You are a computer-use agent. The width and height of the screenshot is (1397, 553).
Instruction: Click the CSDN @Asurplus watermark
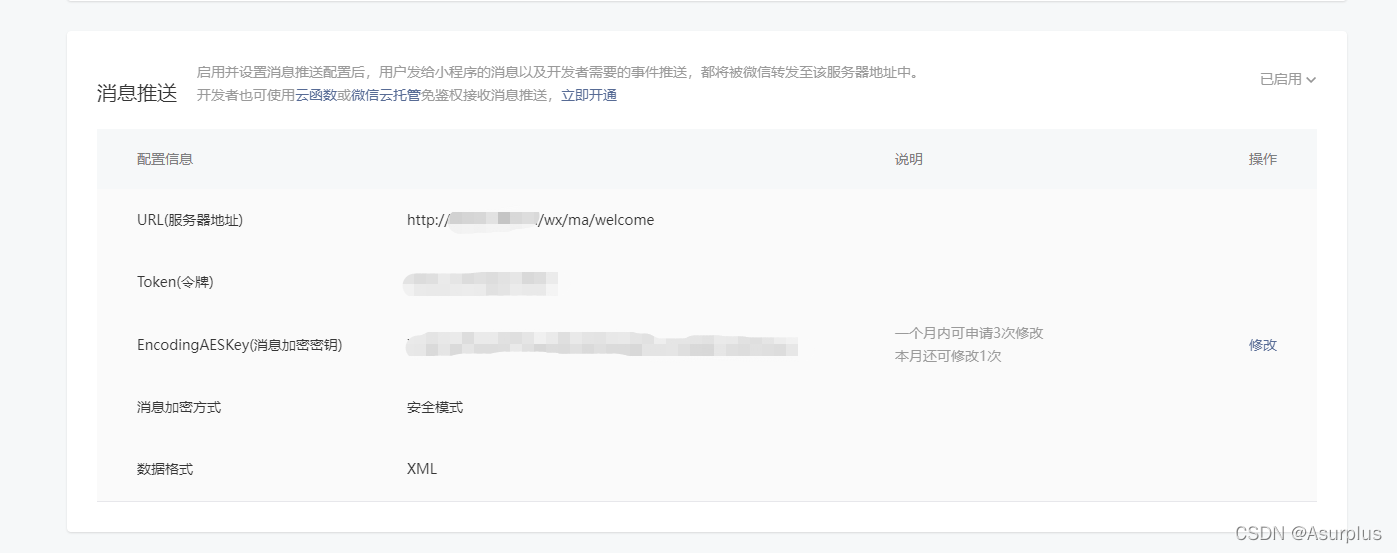click(1308, 533)
